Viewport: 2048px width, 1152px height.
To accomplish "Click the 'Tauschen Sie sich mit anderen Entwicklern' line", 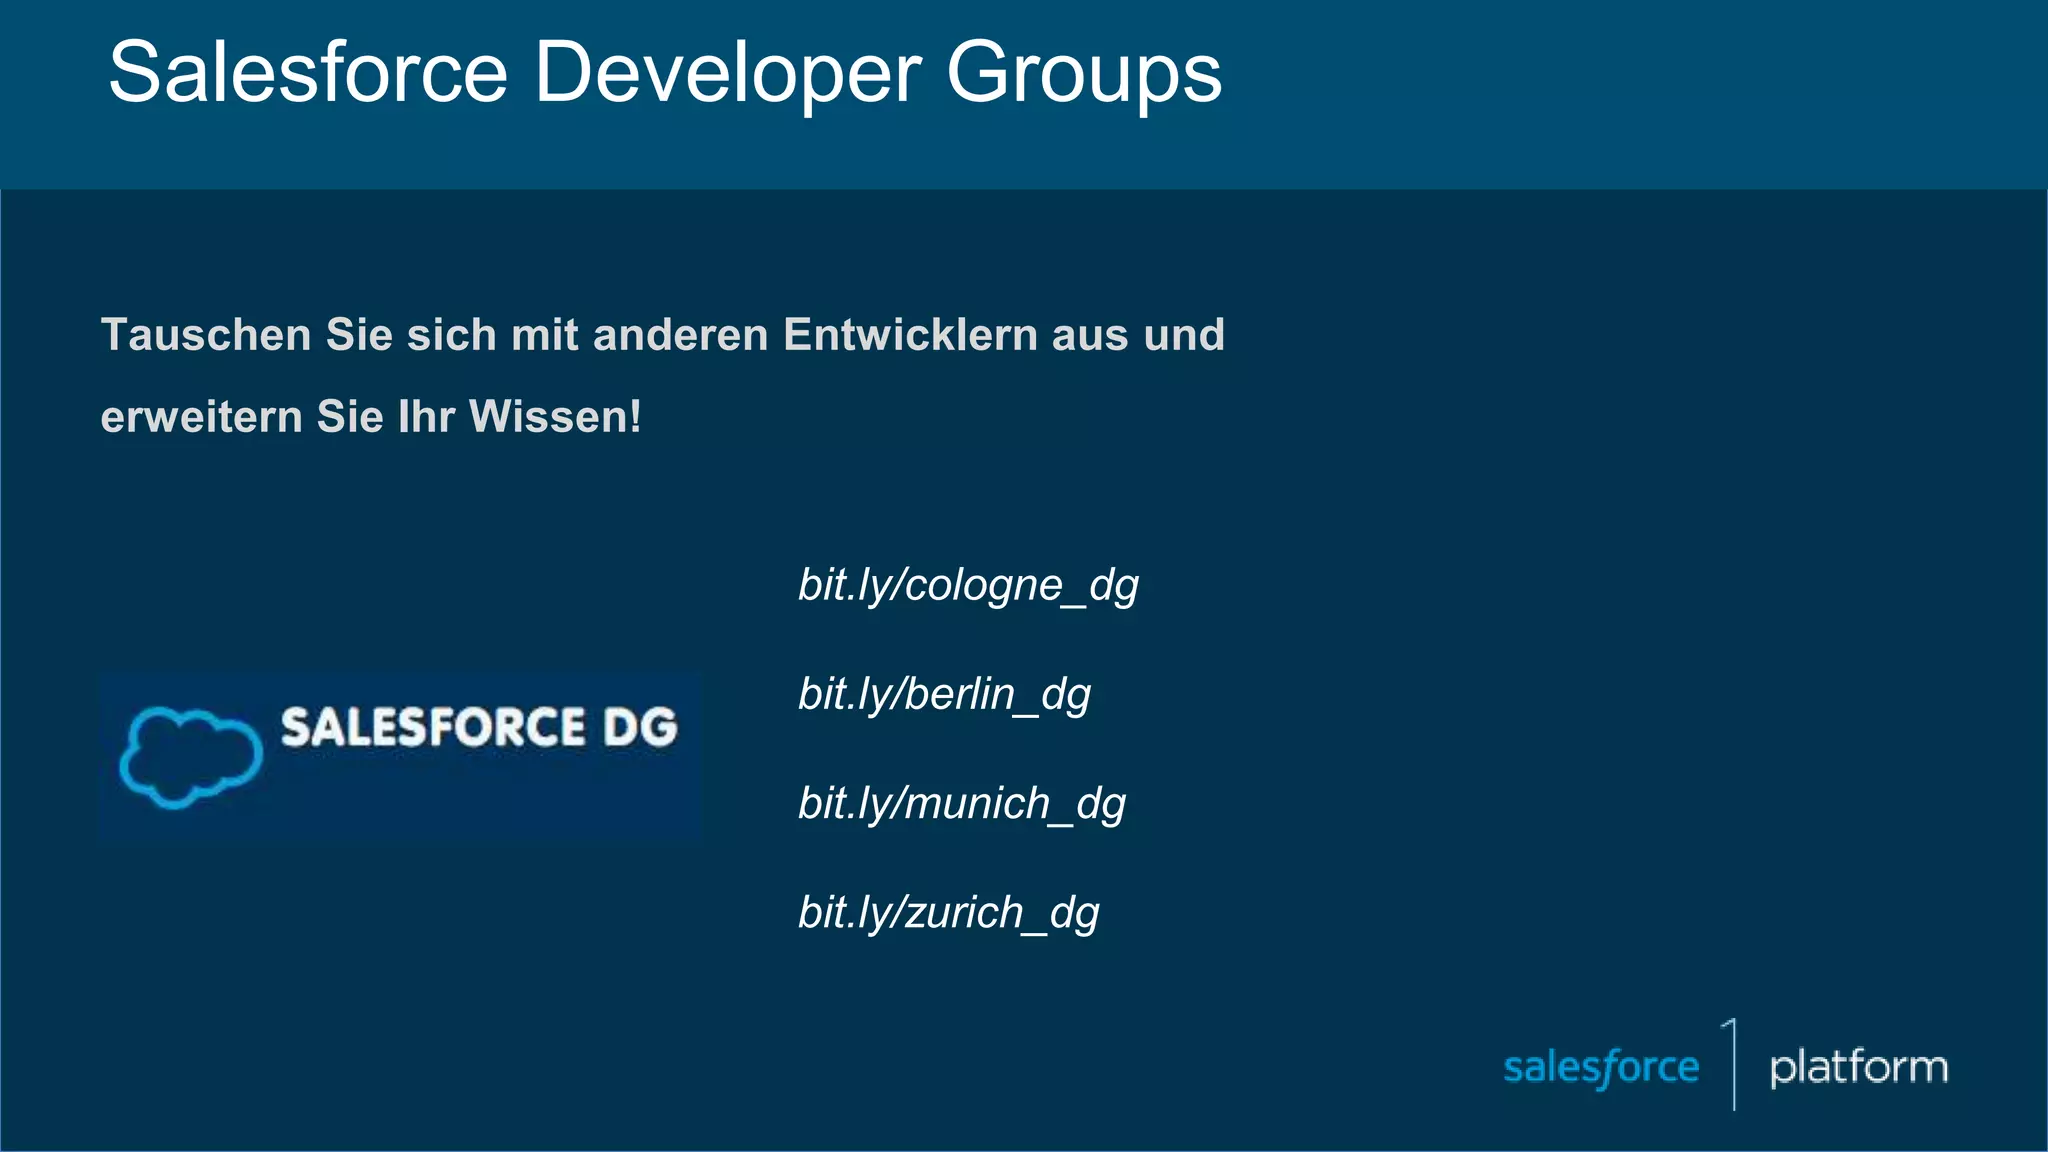I will click(x=662, y=335).
